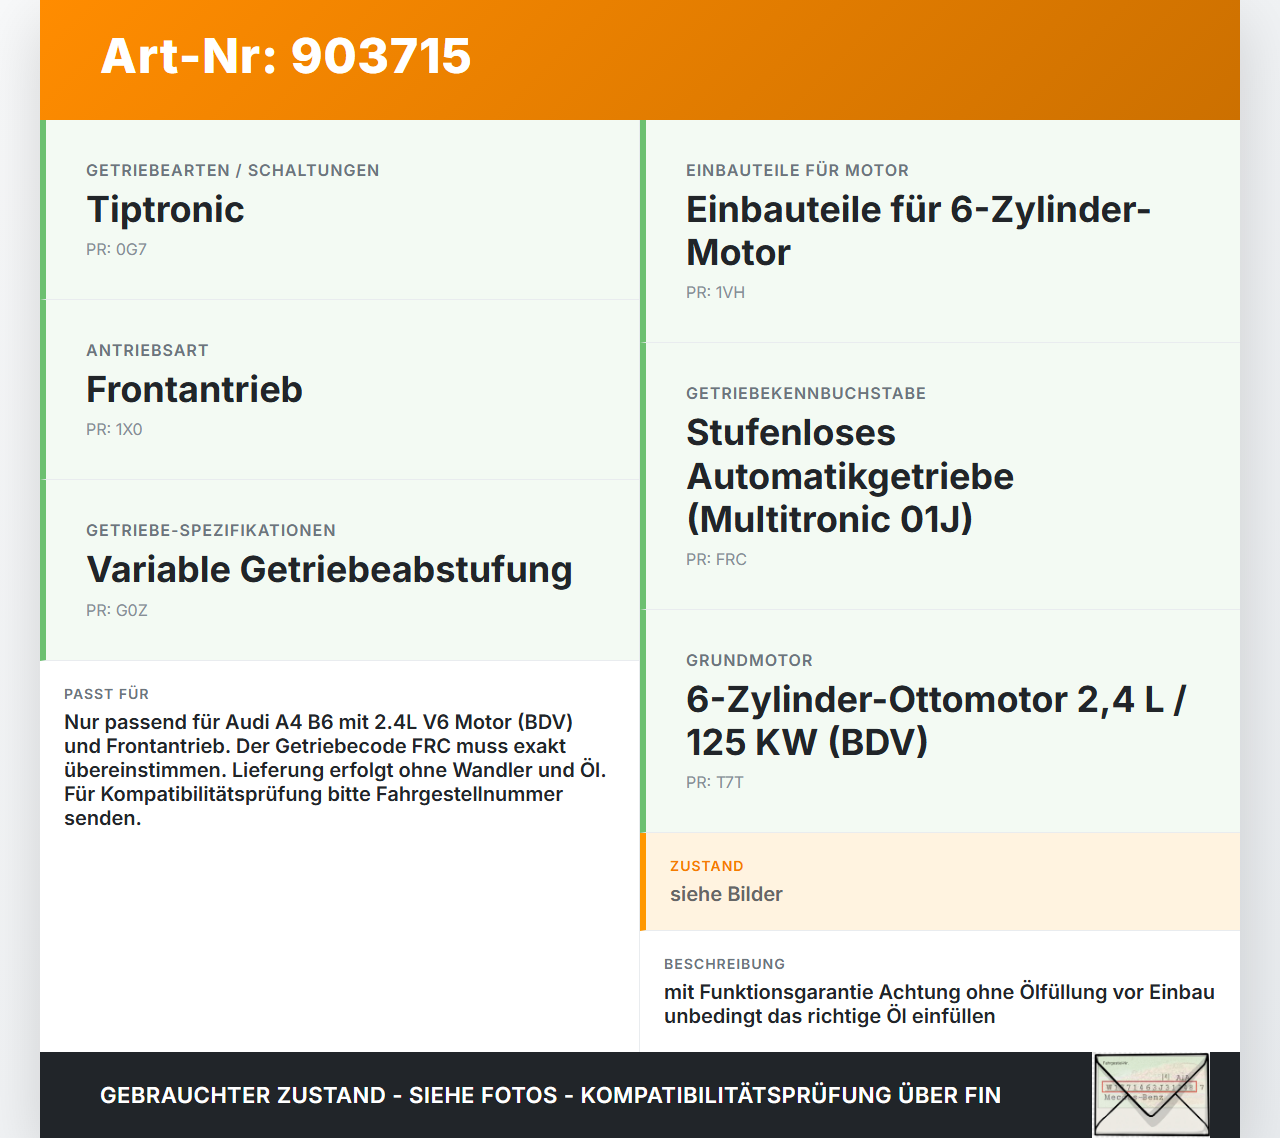This screenshot has width=1280, height=1139.
Task: Click the vehicle registration thumbnail image
Action: pyautogui.click(x=1151, y=1095)
